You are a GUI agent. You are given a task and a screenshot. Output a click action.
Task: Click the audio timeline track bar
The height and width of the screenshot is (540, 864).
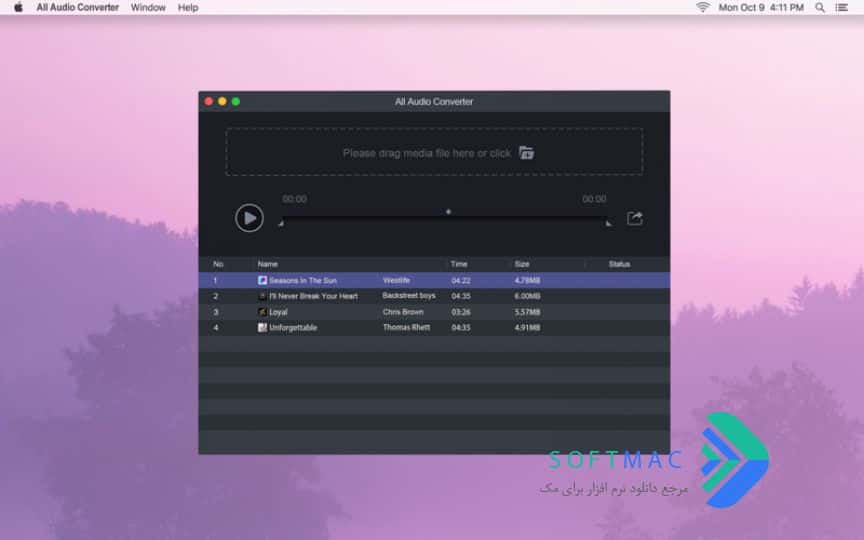(445, 218)
